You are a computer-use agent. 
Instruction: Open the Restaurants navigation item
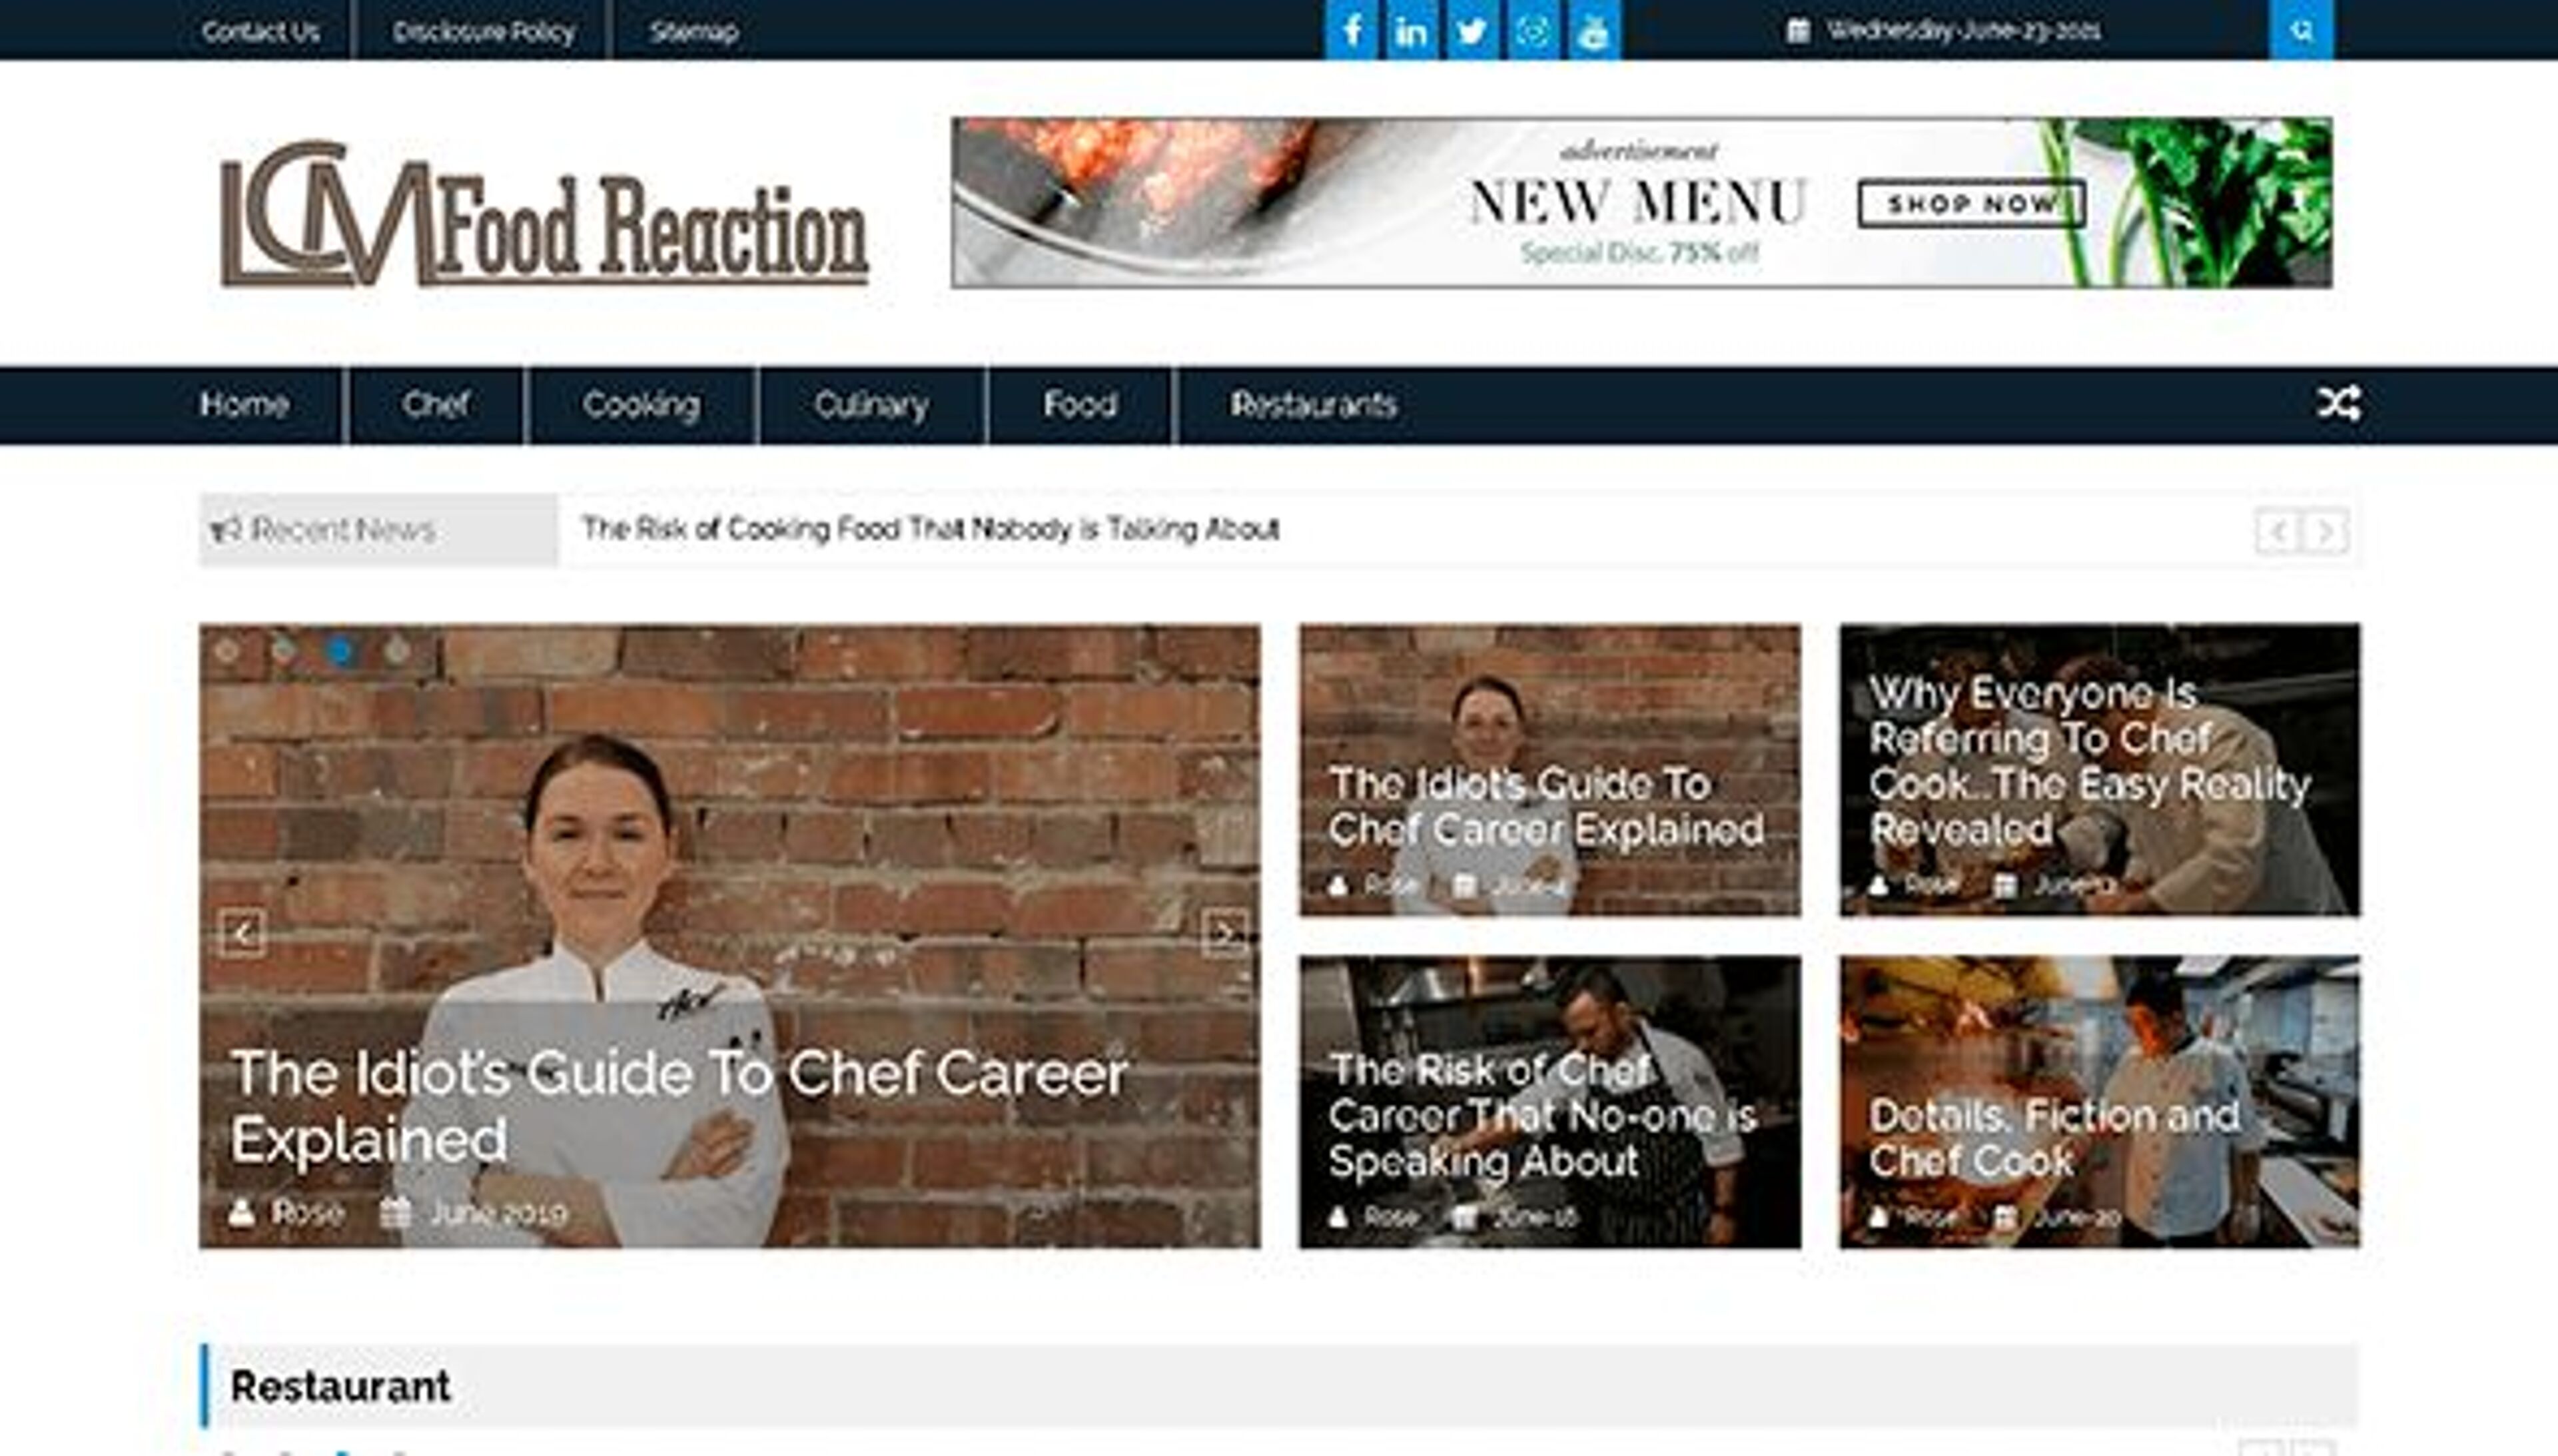[x=1313, y=405]
